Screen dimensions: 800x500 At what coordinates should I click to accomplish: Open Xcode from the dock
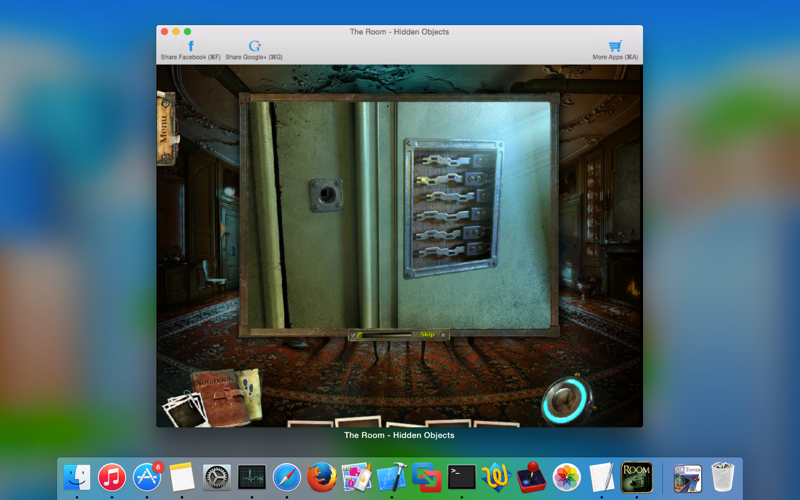tap(391, 478)
